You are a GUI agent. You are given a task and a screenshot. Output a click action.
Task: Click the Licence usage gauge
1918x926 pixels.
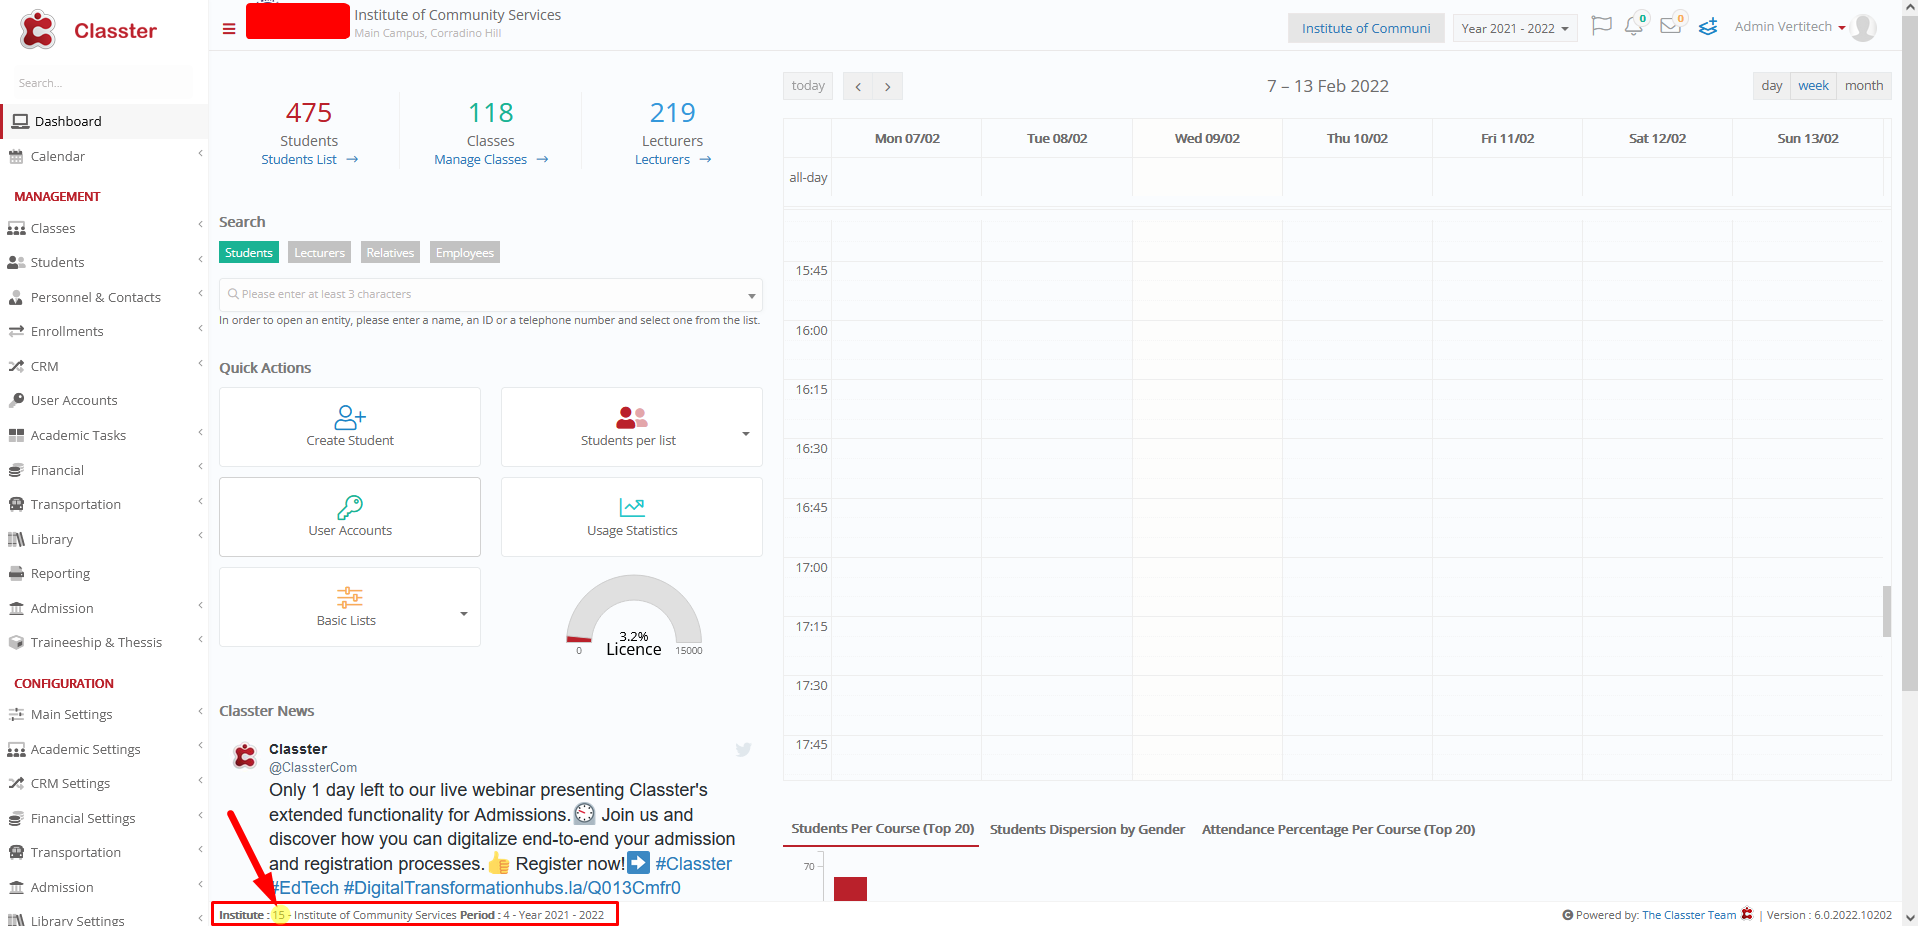(x=634, y=613)
